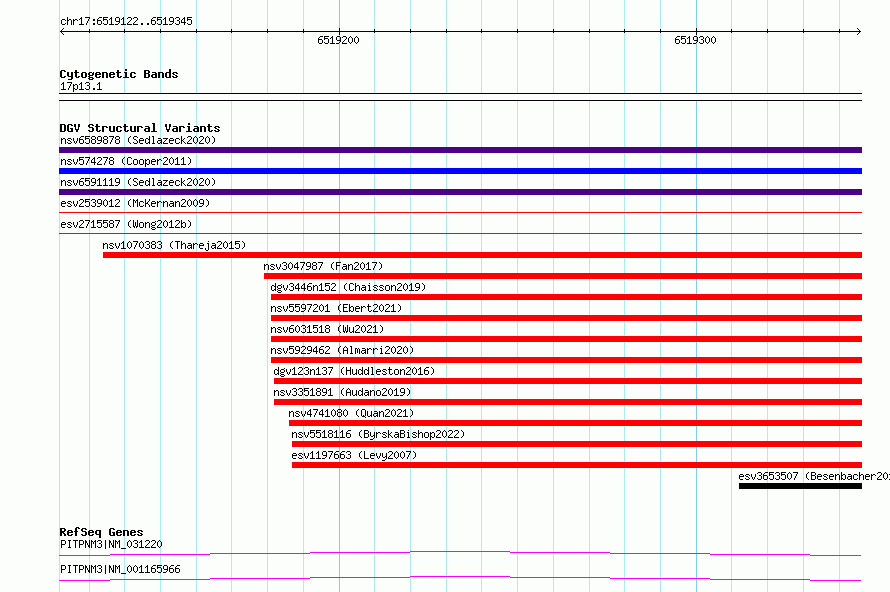
Task: Open variant label nsv5518116 (ByrskaBishop2022)
Action: point(378,434)
